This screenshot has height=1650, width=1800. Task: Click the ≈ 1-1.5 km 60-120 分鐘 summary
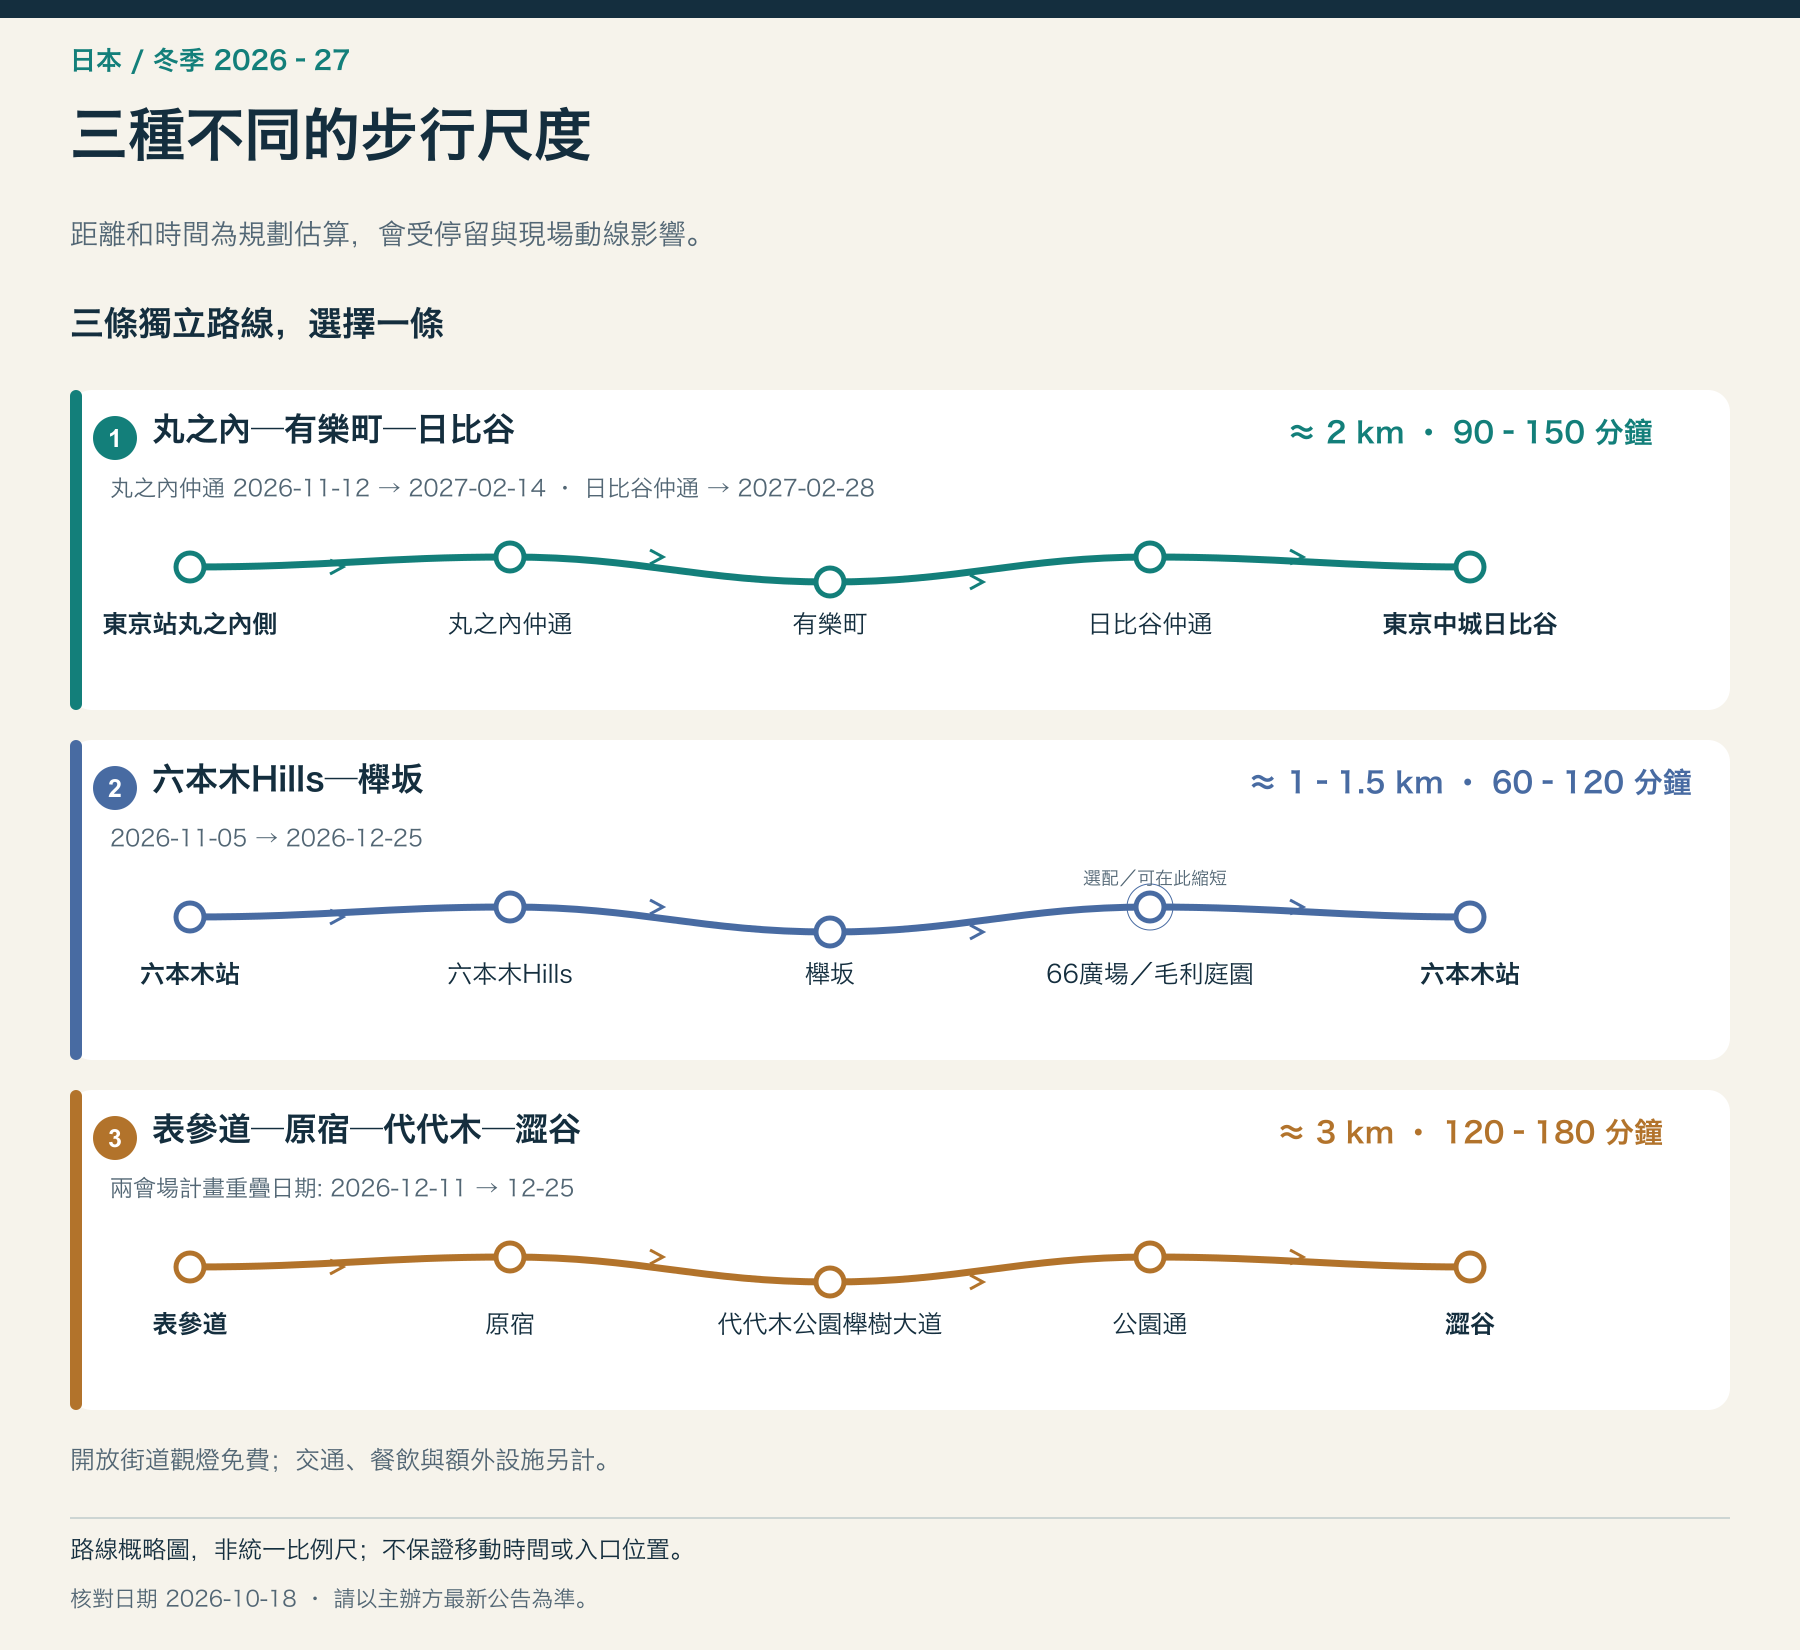click(1471, 782)
